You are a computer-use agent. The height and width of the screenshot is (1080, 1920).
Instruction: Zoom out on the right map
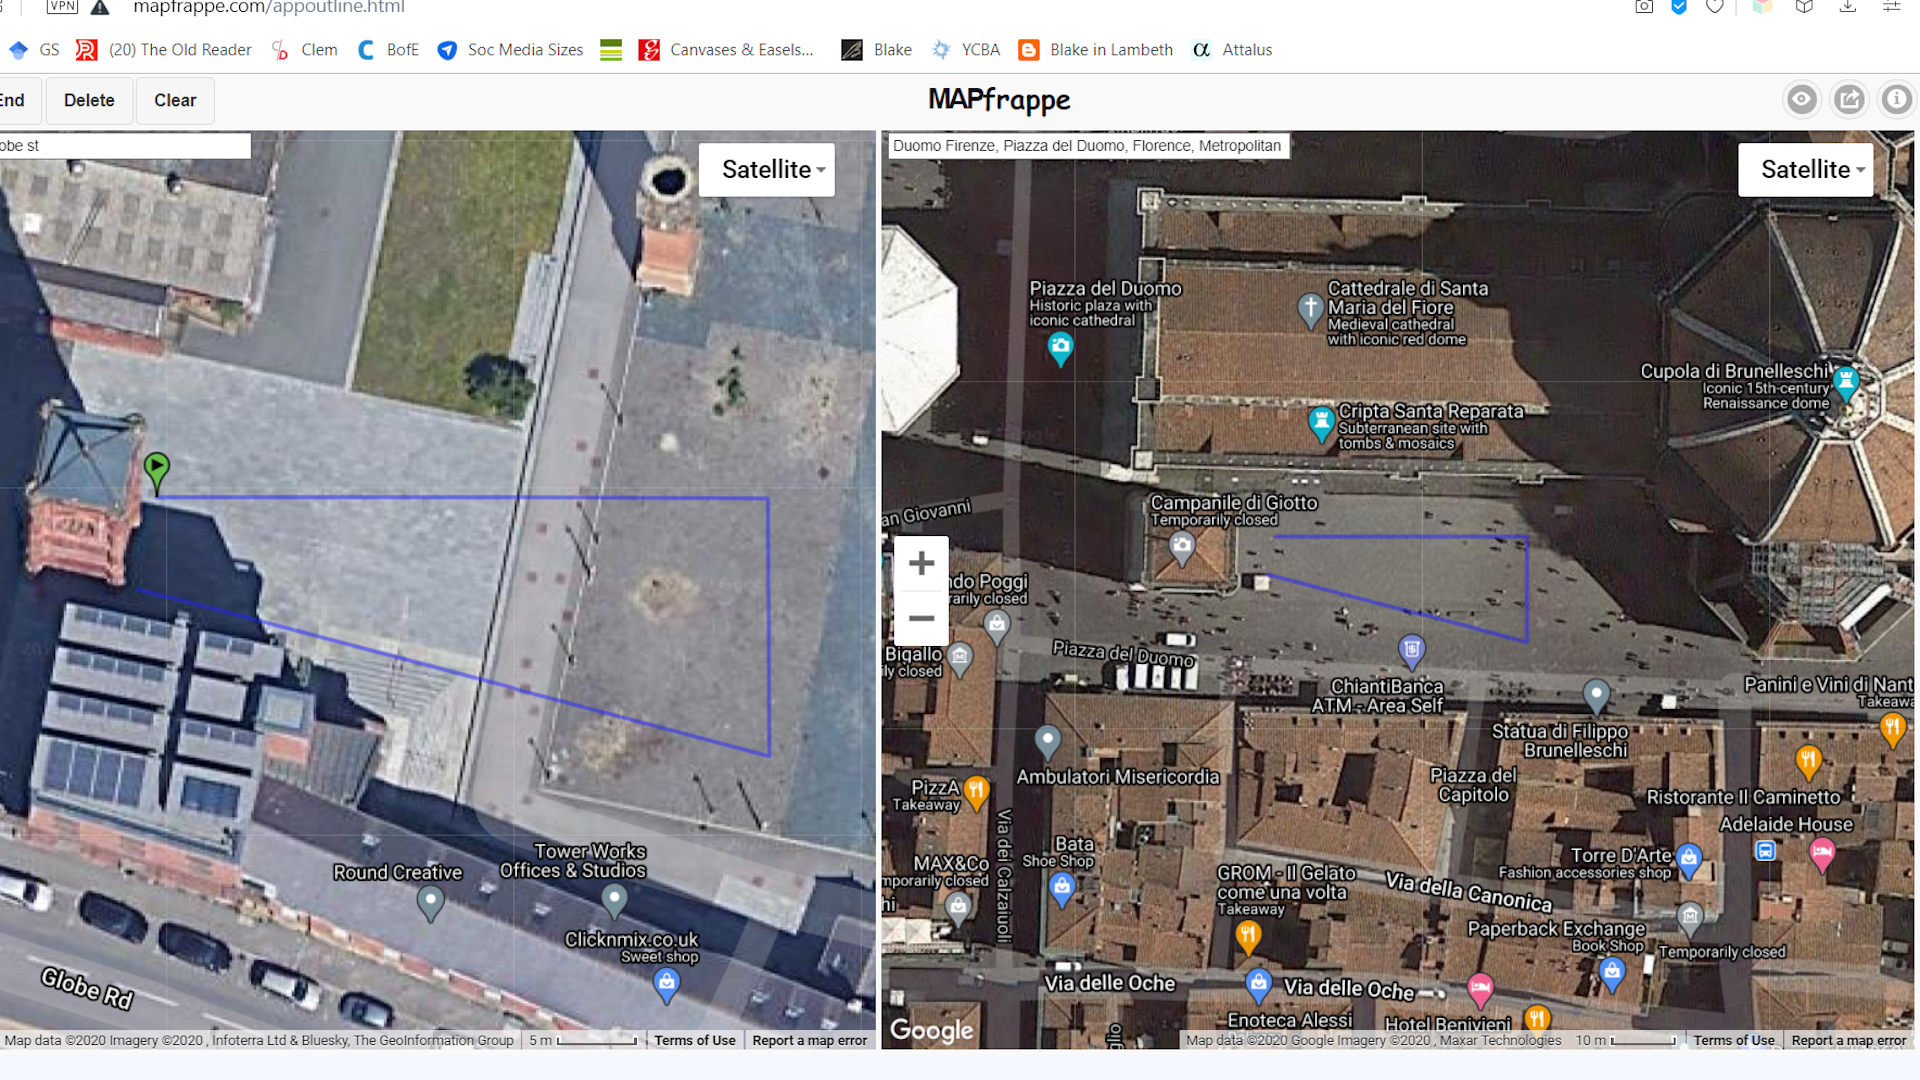click(921, 618)
